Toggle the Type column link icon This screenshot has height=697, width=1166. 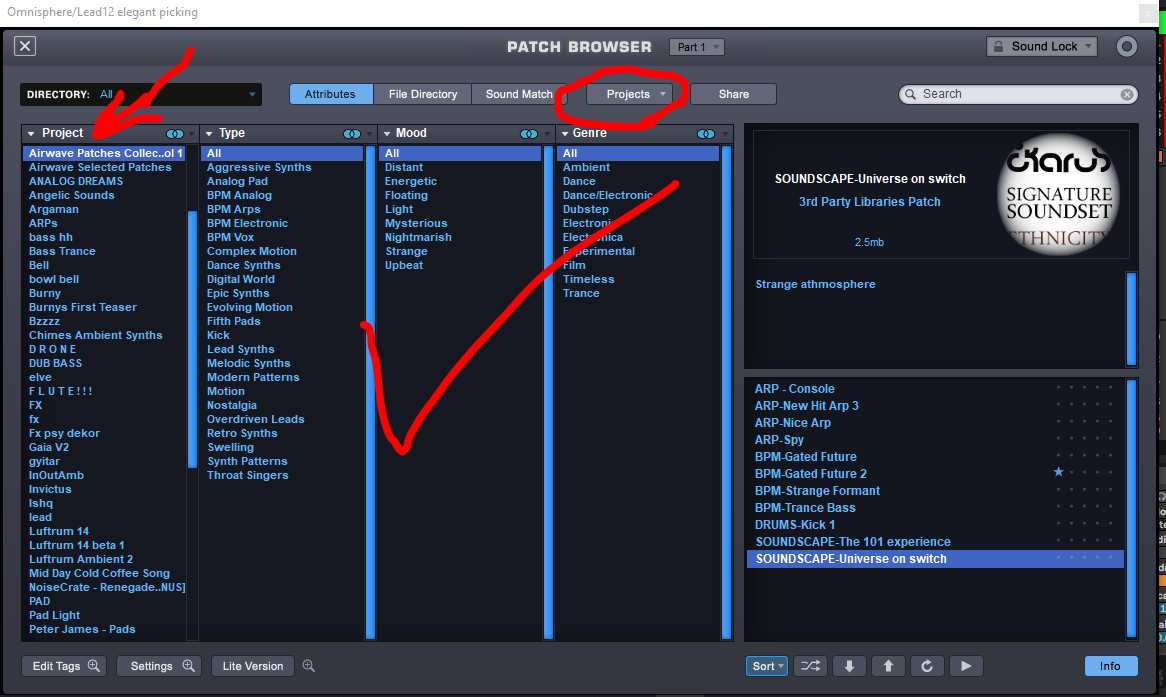(x=352, y=134)
